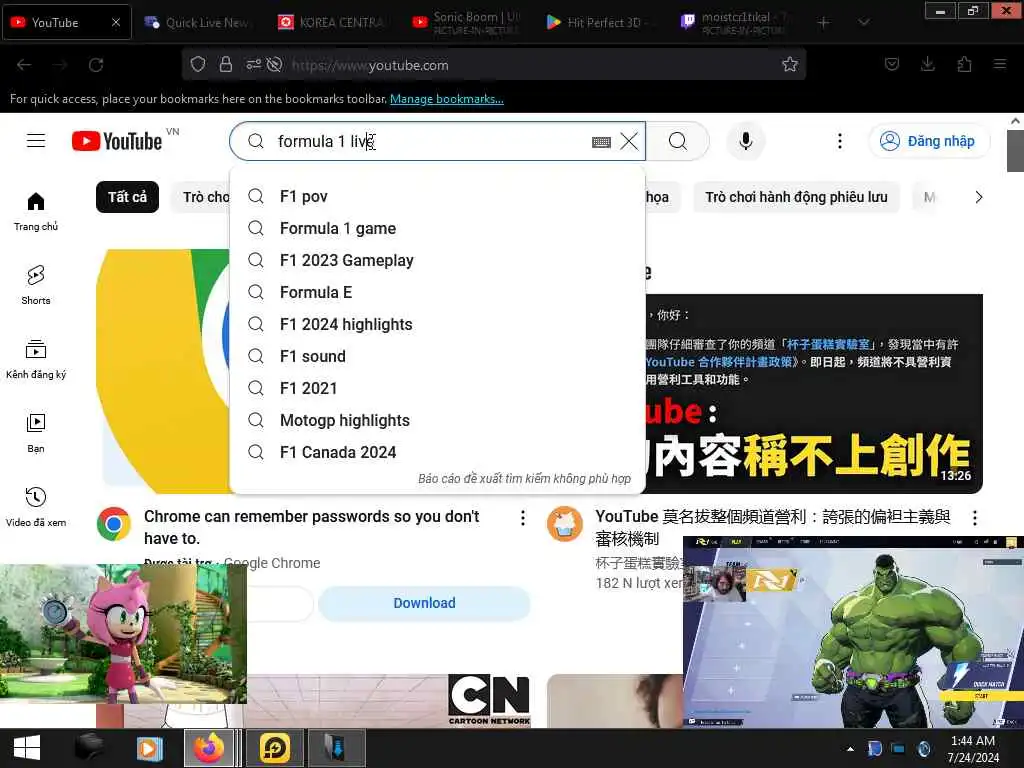Choose the 'F1 pov' suggestion
This screenshot has height=768, width=1024.
pyautogui.click(x=438, y=196)
